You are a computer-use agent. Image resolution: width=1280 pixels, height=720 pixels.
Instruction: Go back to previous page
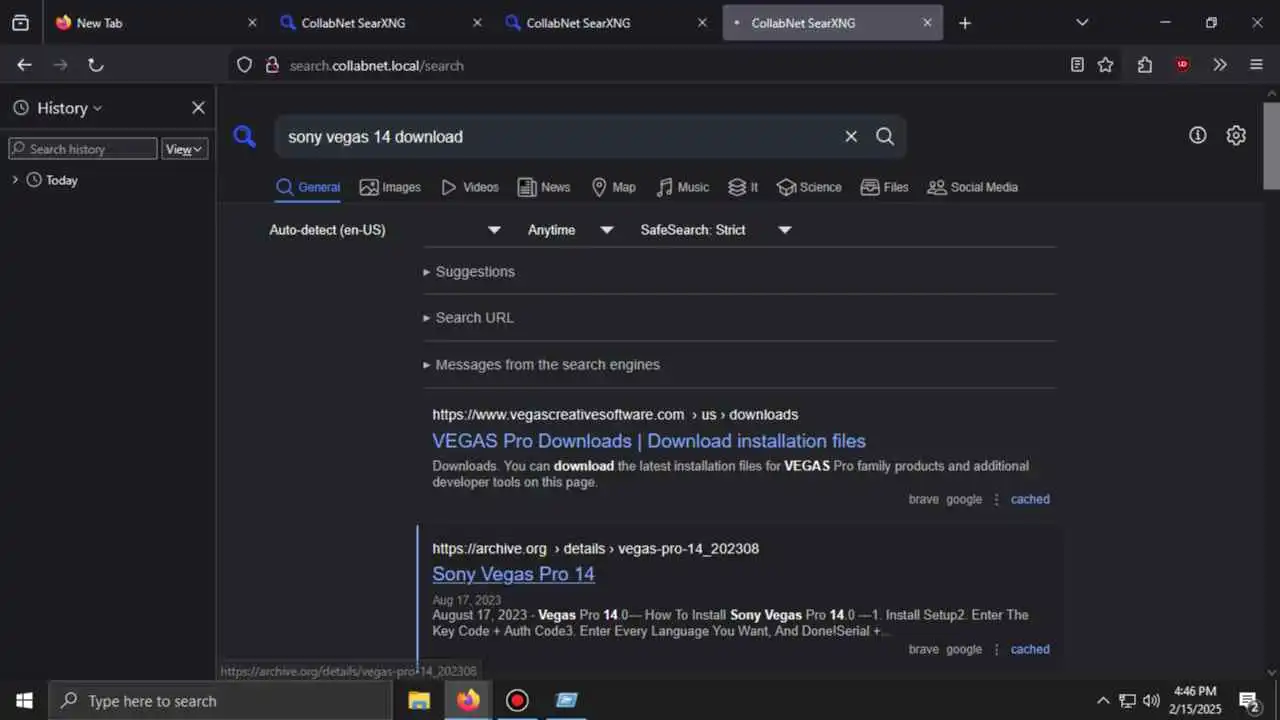25,65
